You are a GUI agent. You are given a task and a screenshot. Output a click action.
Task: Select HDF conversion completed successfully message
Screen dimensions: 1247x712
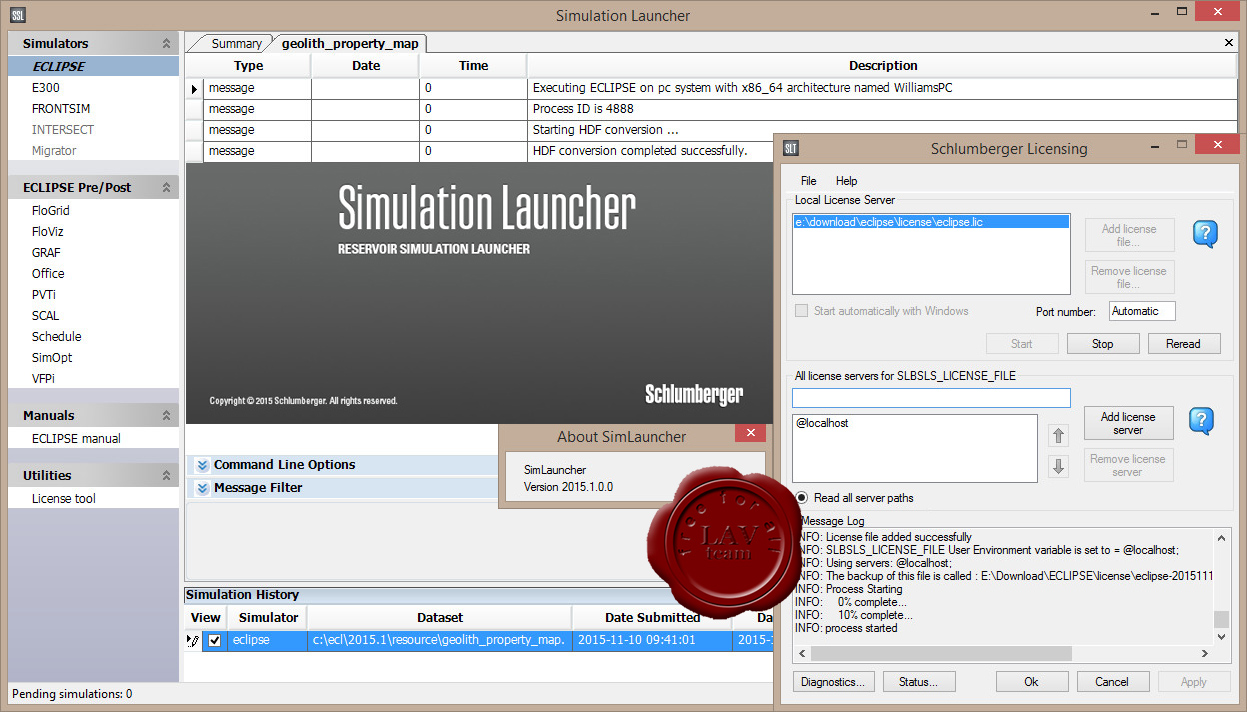click(640, 151)
